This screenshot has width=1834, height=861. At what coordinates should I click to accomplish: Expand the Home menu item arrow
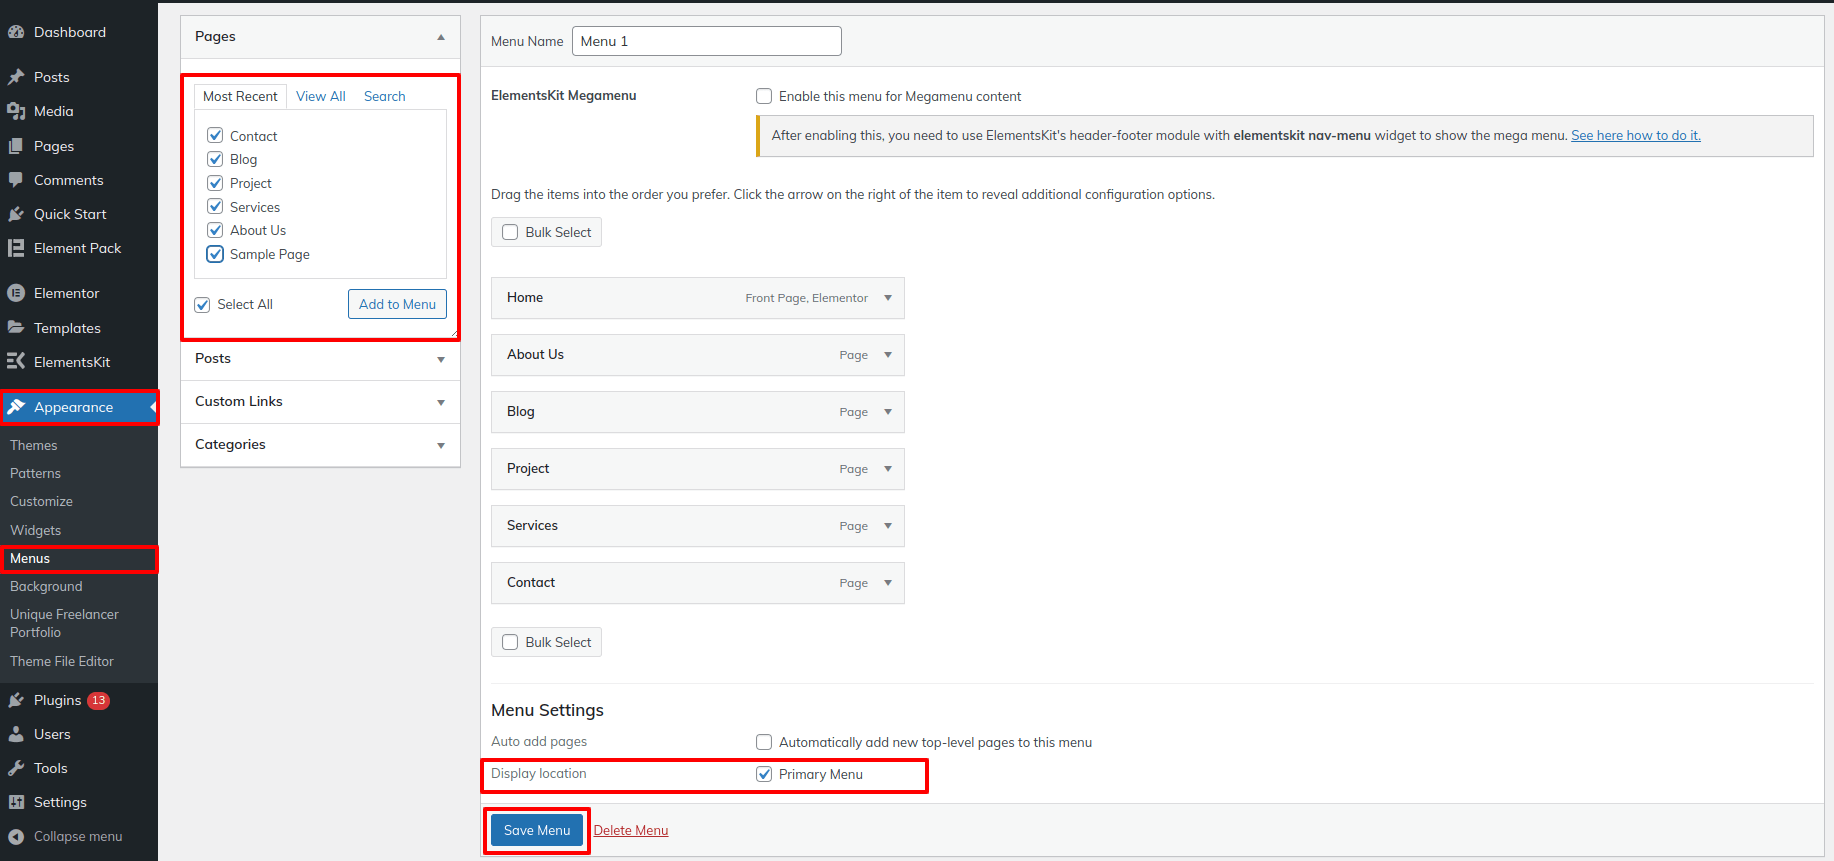888,298
